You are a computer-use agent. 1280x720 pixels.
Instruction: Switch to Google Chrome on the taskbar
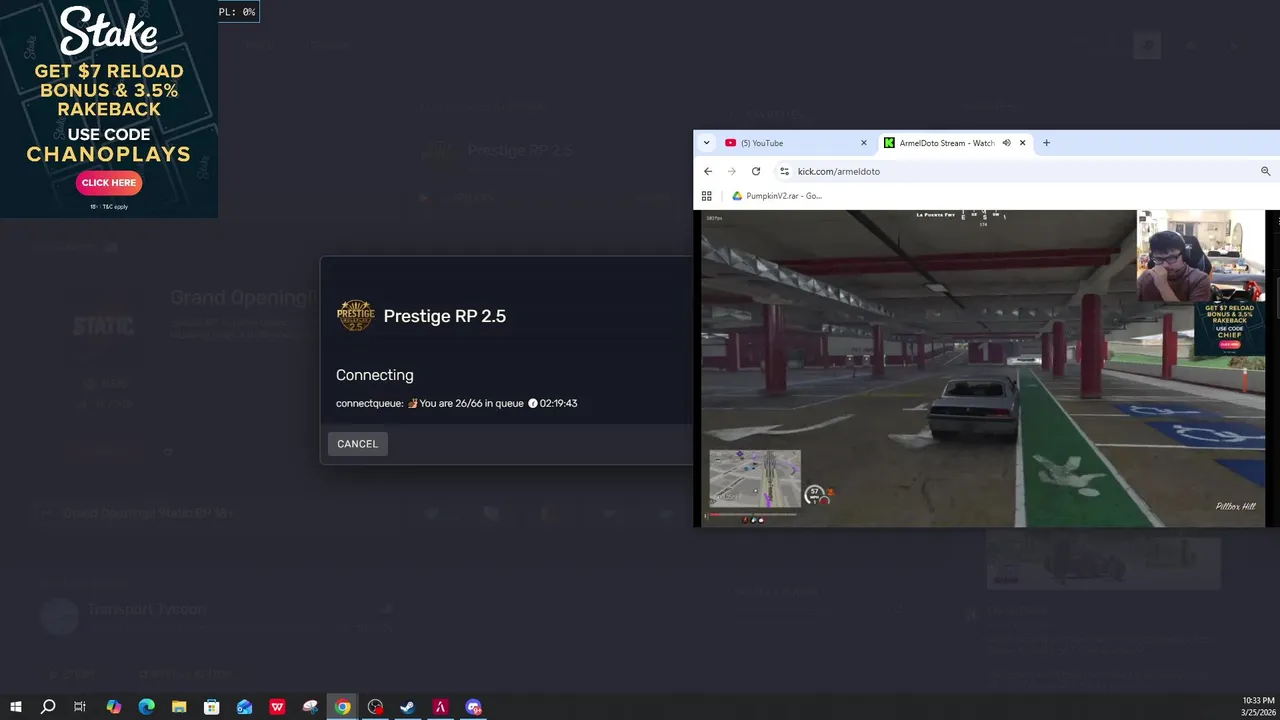tap(343, 707)
